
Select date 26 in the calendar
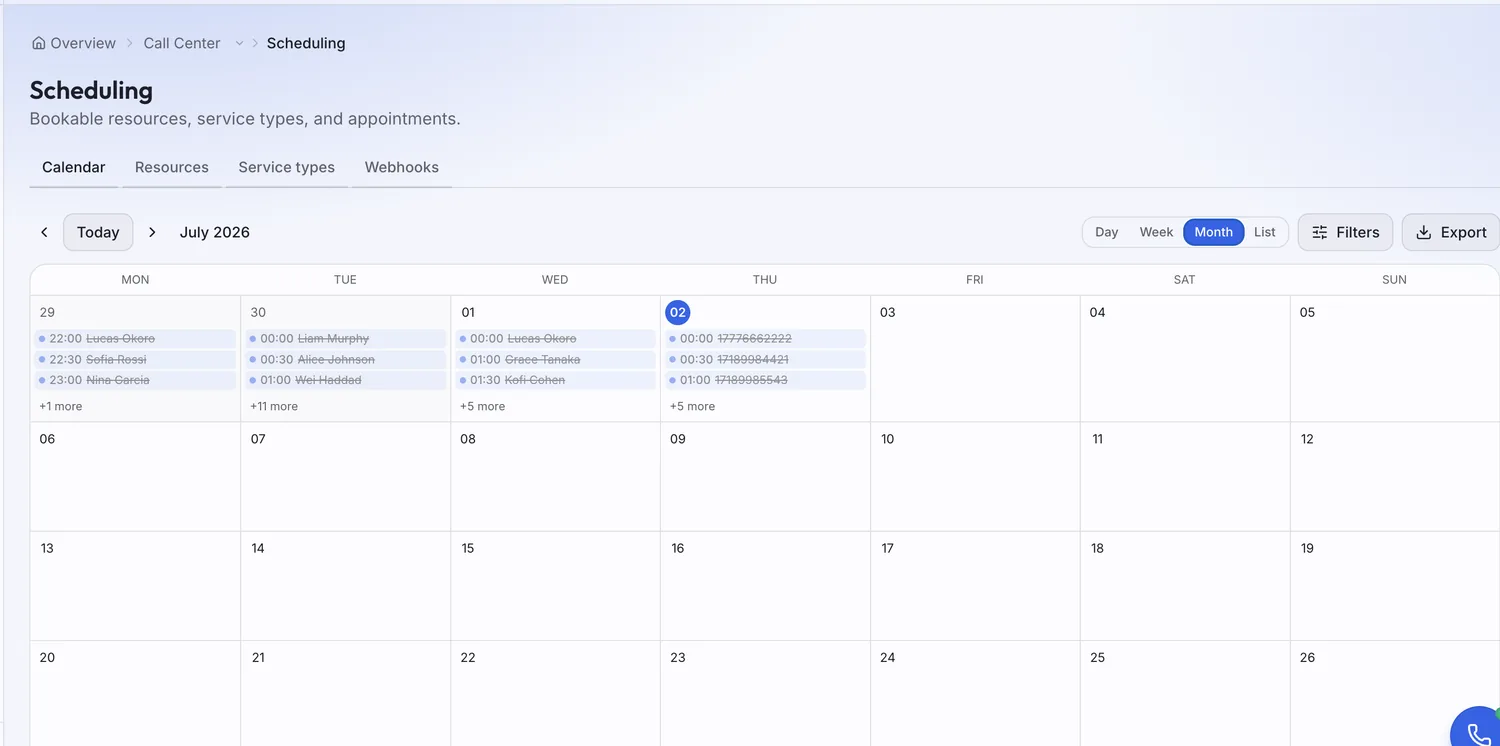click(x=1307, y=657)
